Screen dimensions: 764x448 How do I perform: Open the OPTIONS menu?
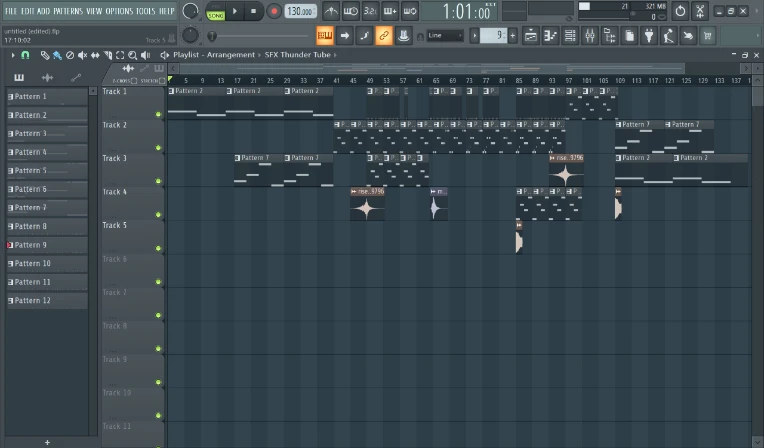119,11
